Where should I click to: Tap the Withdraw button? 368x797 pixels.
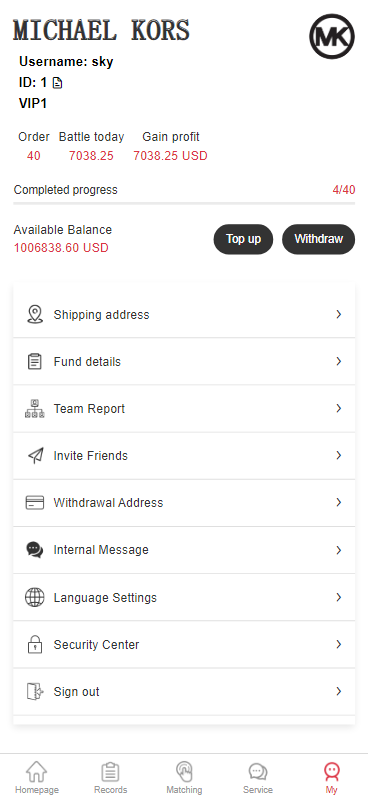(x=318, y=239)
